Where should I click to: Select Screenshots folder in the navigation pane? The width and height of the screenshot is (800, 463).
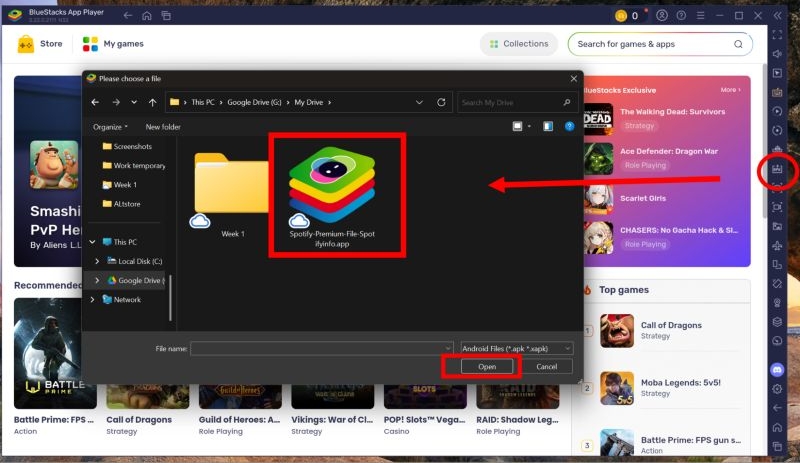[128, 146]
